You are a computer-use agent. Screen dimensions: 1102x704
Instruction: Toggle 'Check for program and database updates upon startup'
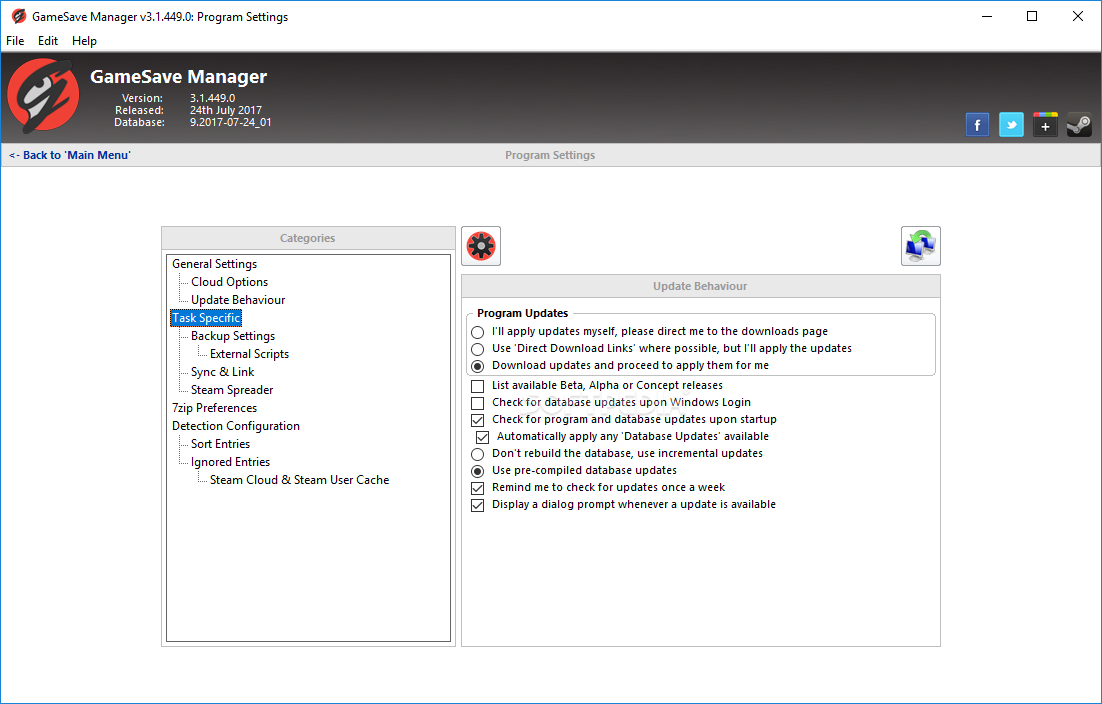(x=478, y=419)
